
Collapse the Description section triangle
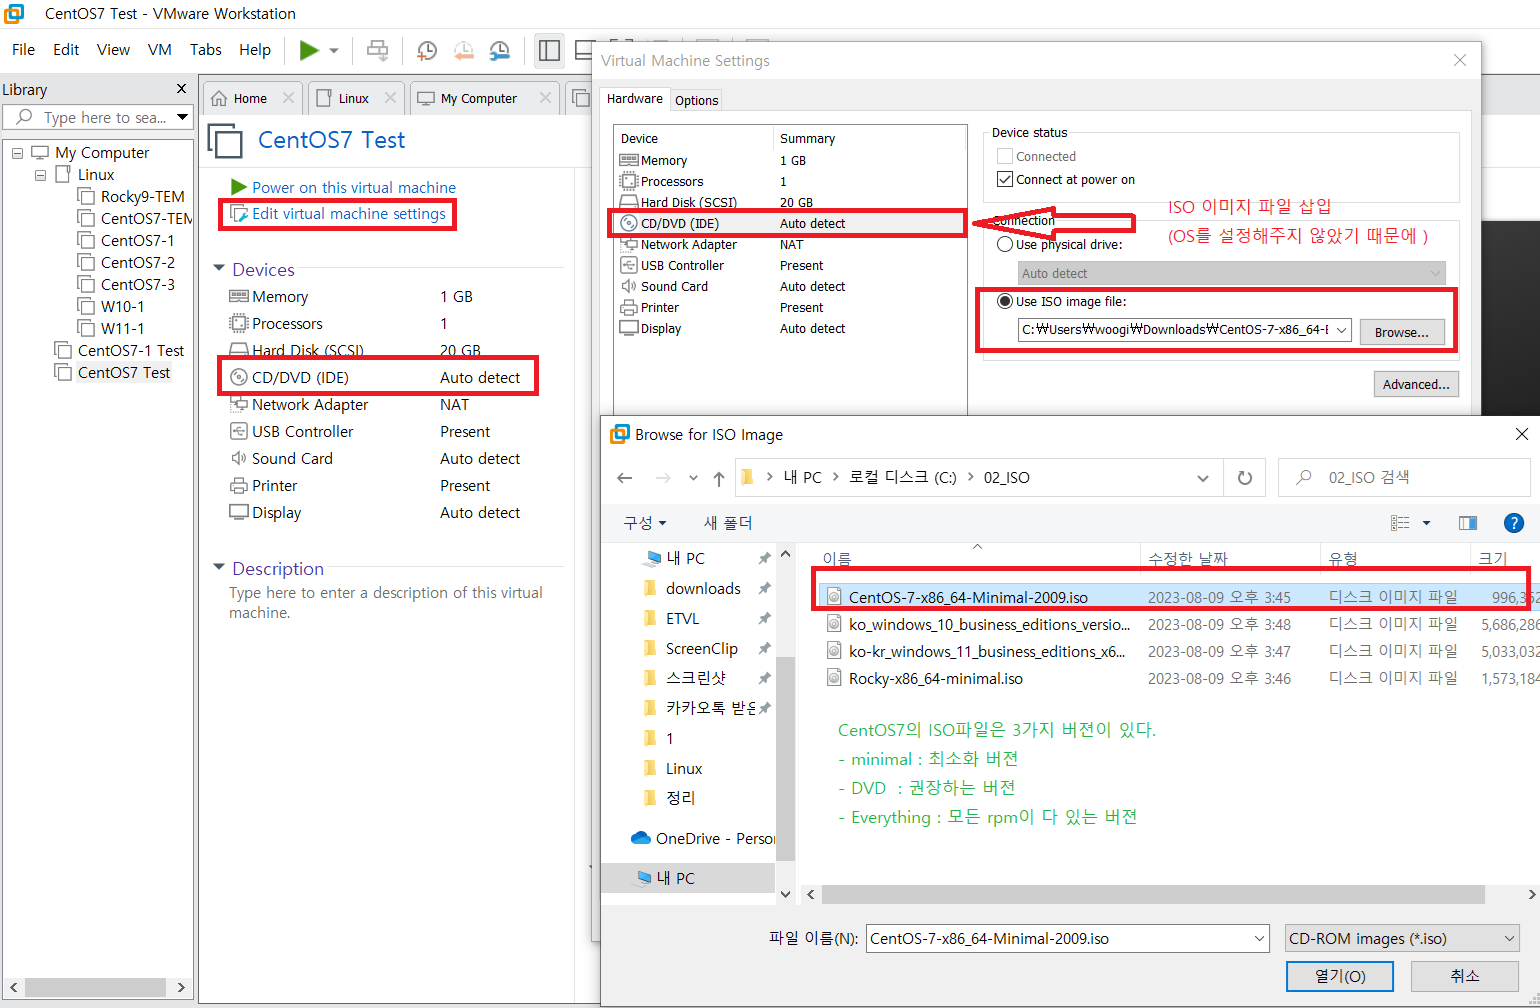coord(219,568)
